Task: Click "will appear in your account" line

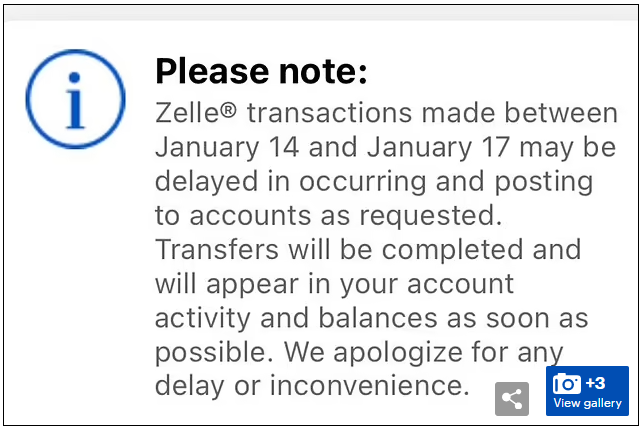Action: (x=334, y=283)
